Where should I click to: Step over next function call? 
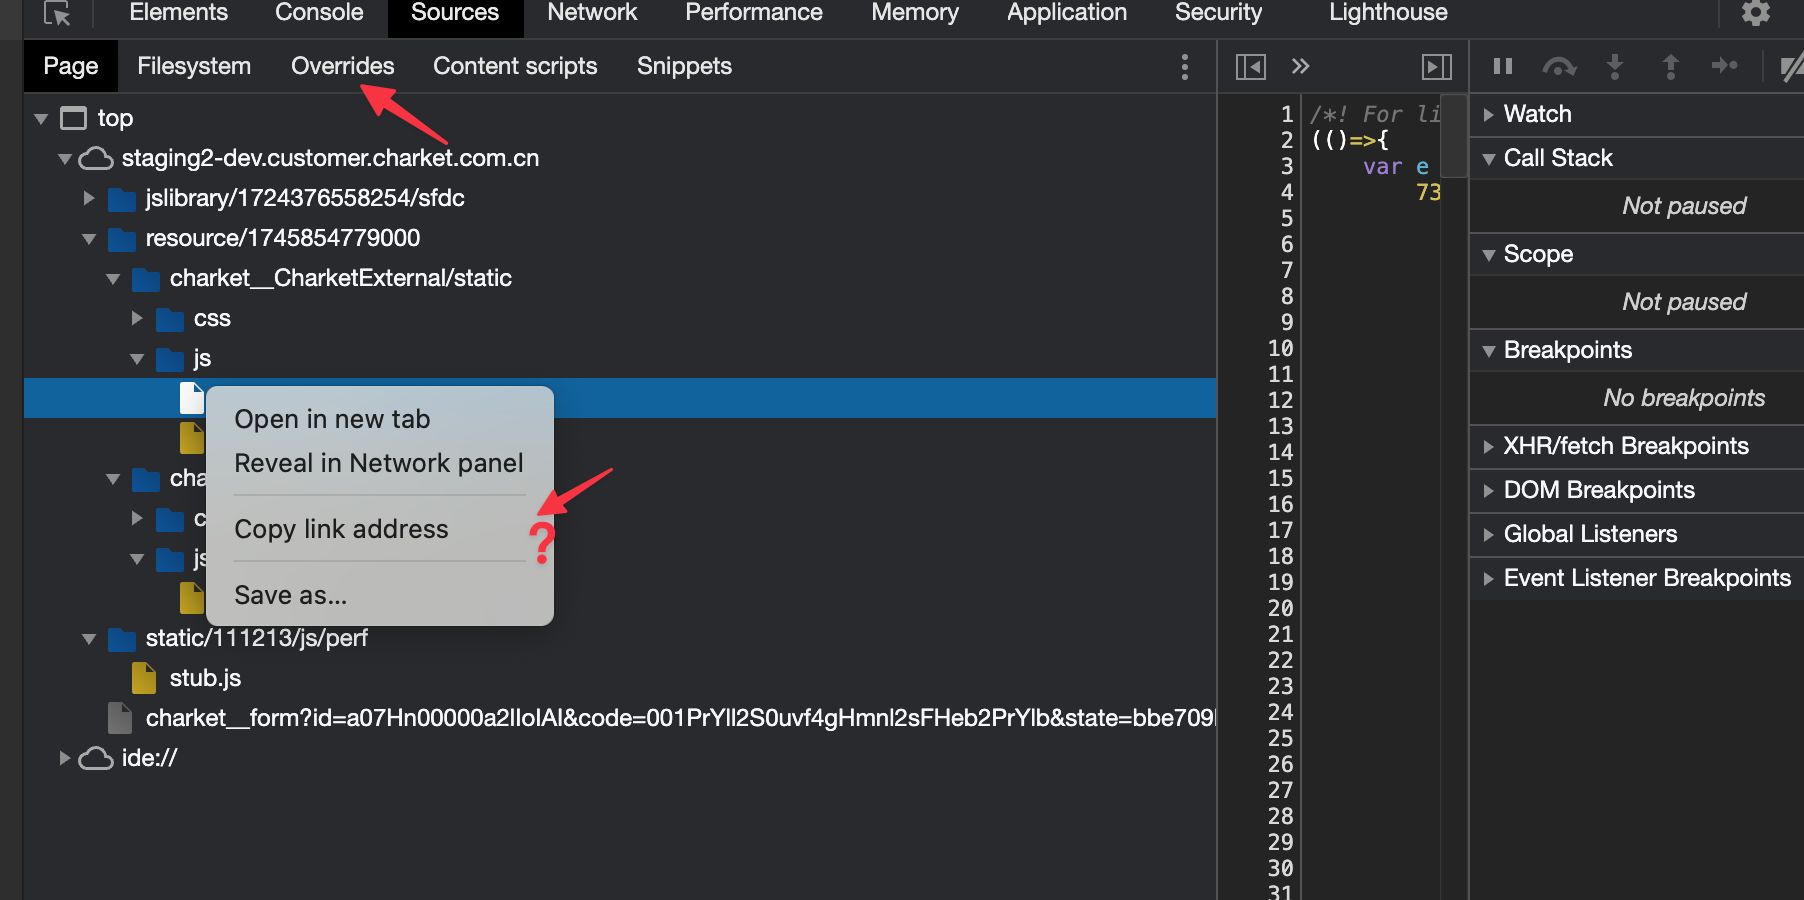(1559, 67)
